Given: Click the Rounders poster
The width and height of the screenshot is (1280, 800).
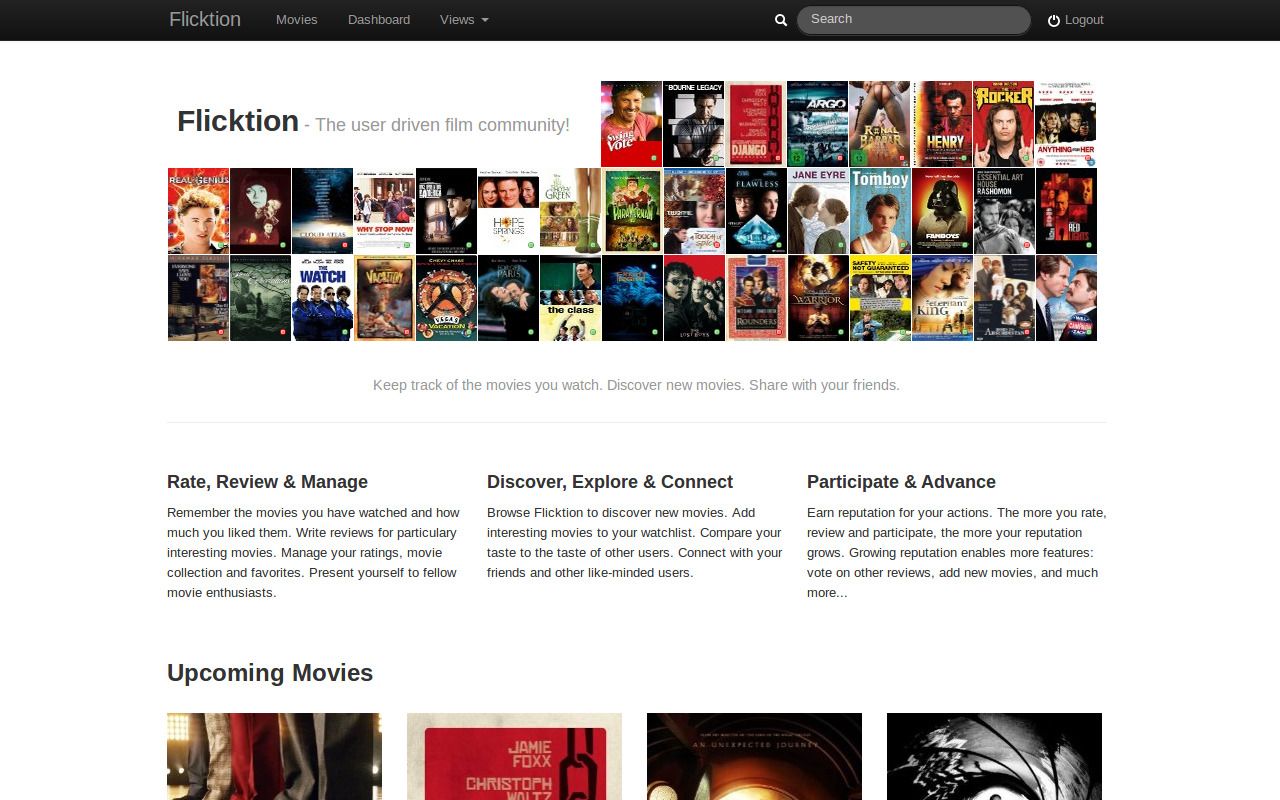Looking at the screenshot, I should tap(756, 297).
